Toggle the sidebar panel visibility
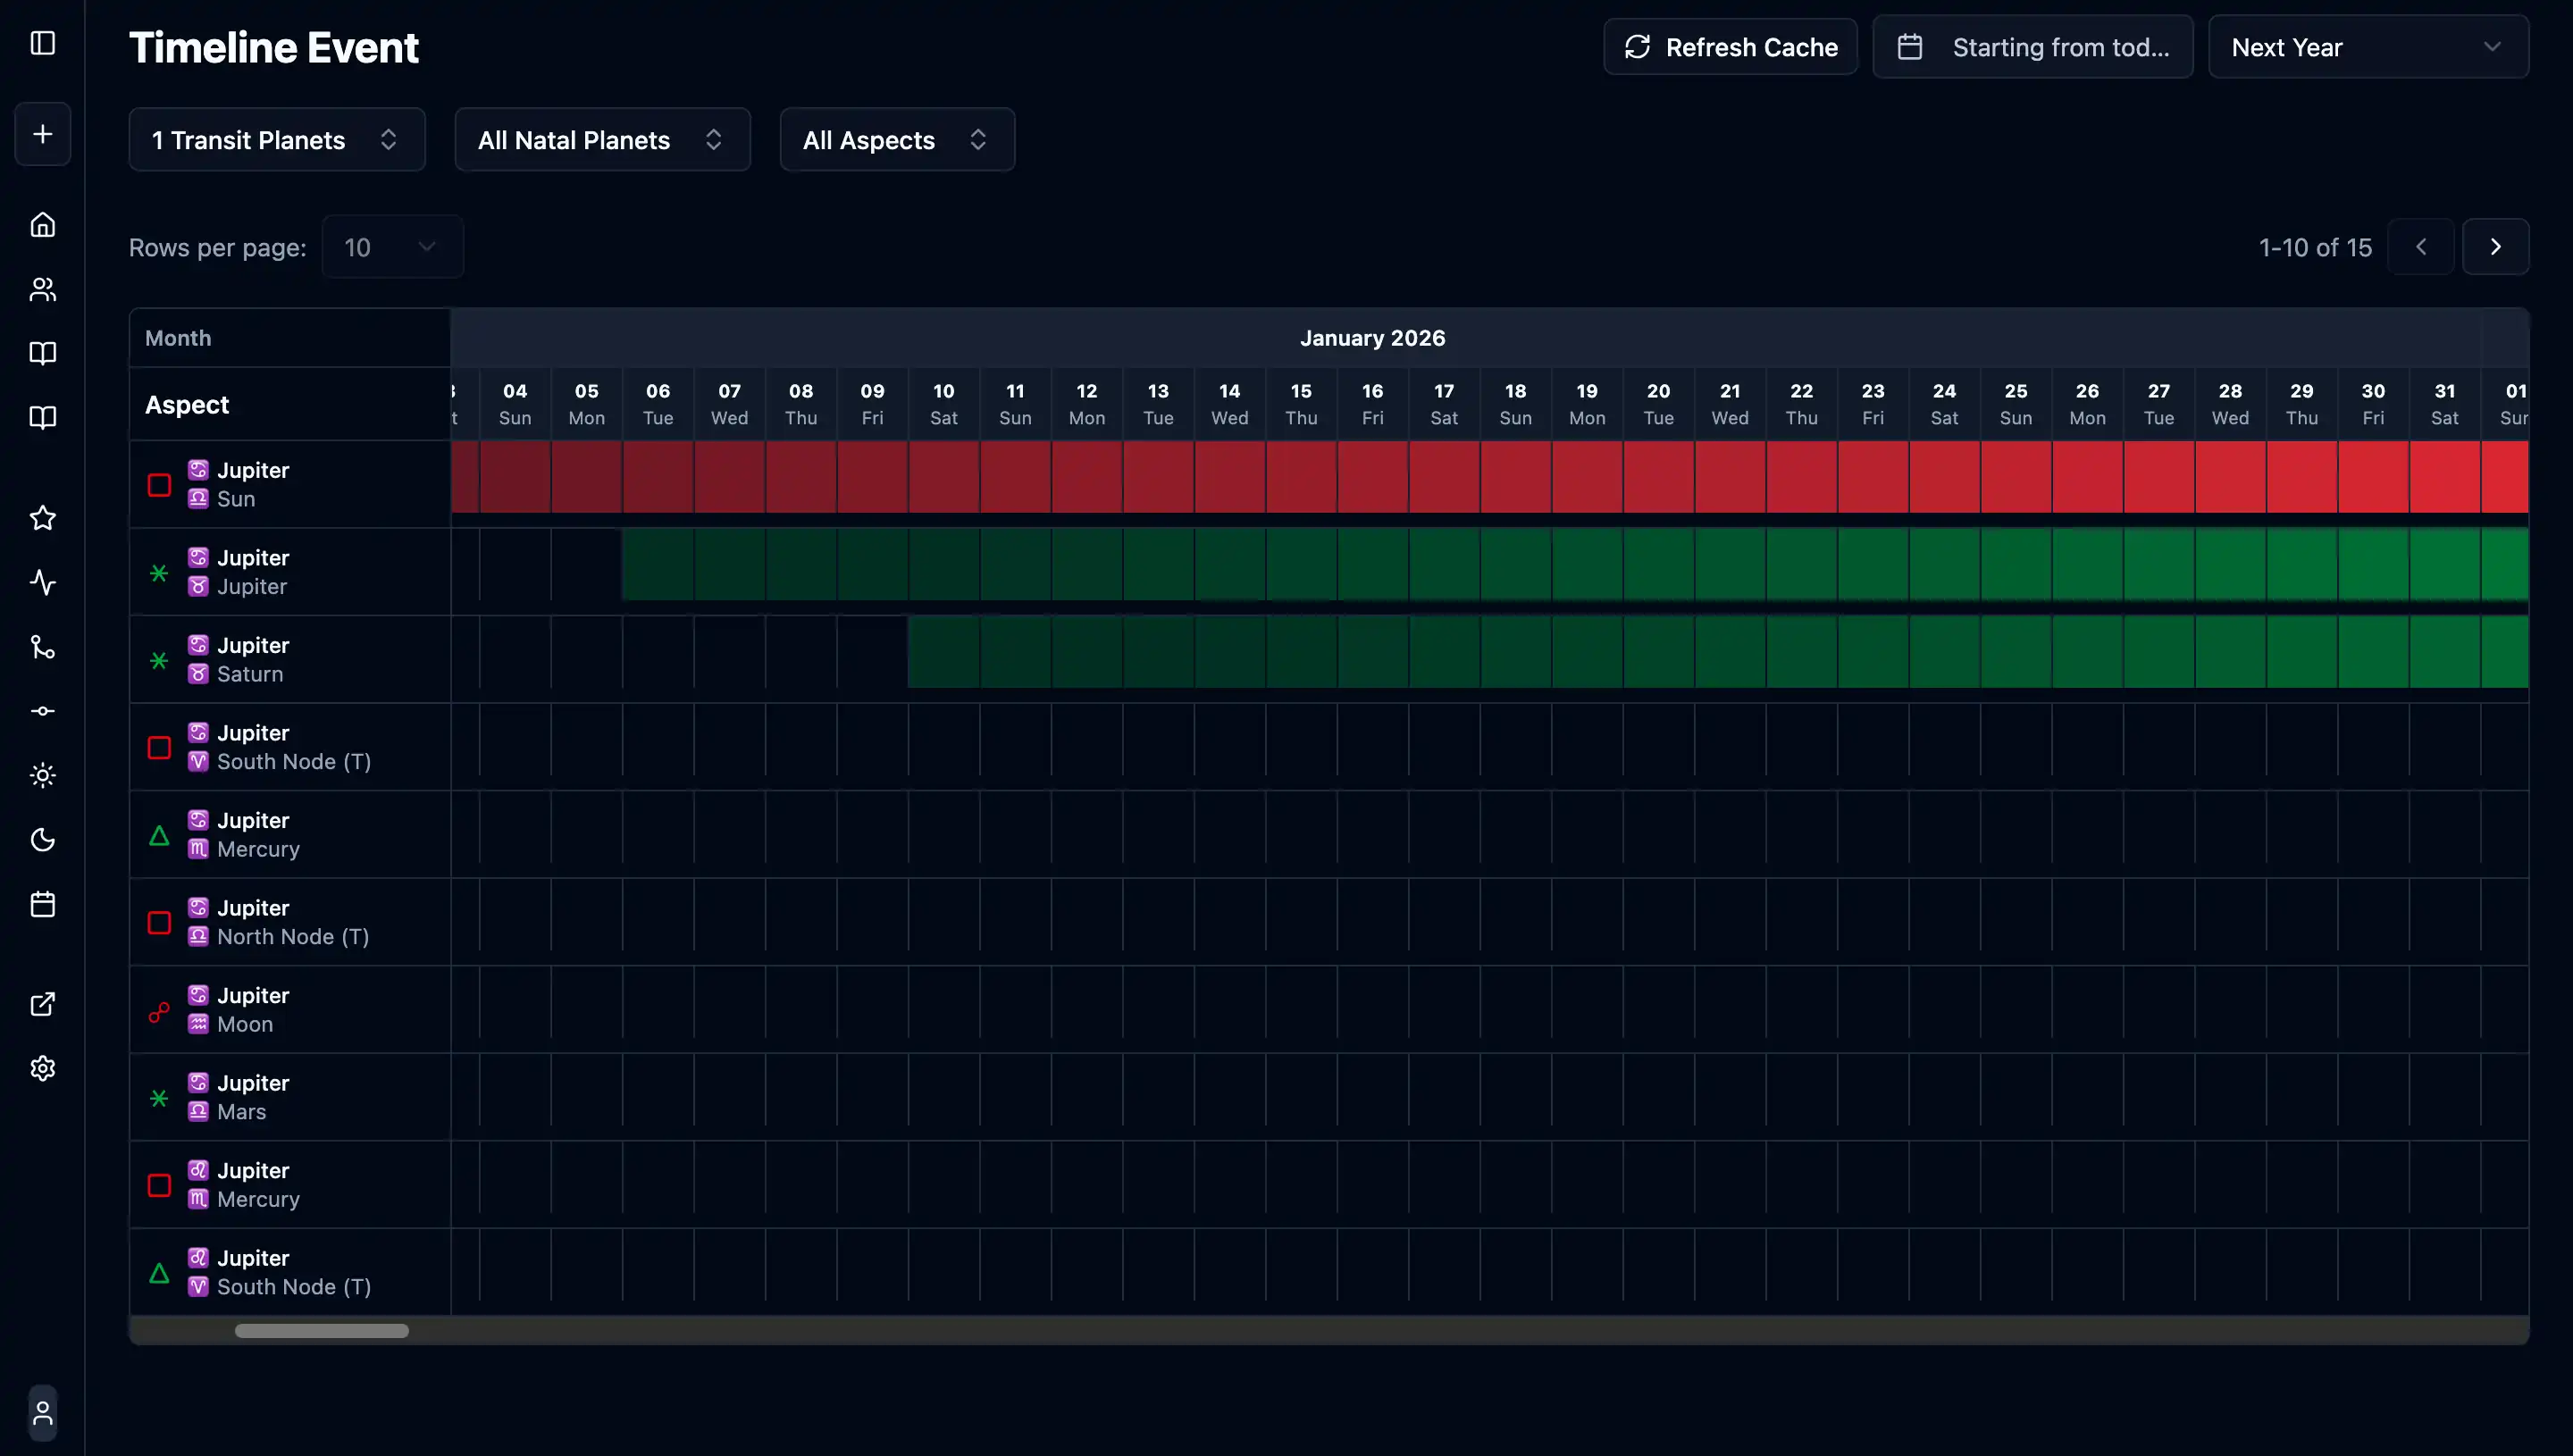The image size is (2573, 1456). coord(42,44)
